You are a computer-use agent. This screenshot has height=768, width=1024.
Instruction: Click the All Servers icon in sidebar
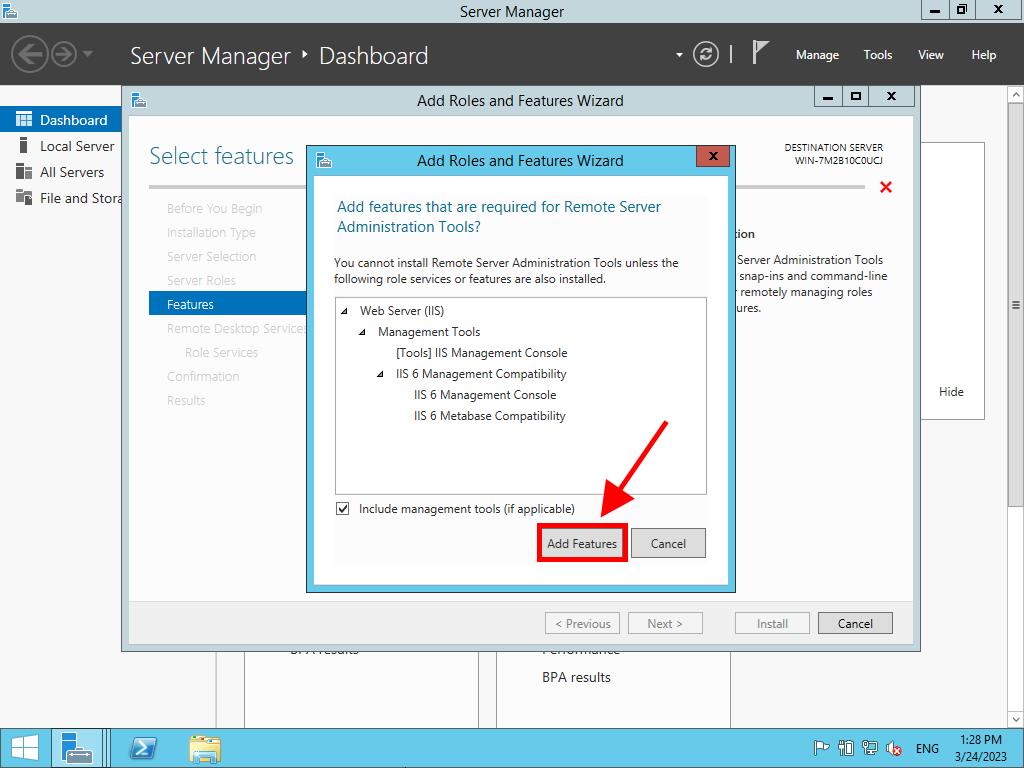click(24, 171)
